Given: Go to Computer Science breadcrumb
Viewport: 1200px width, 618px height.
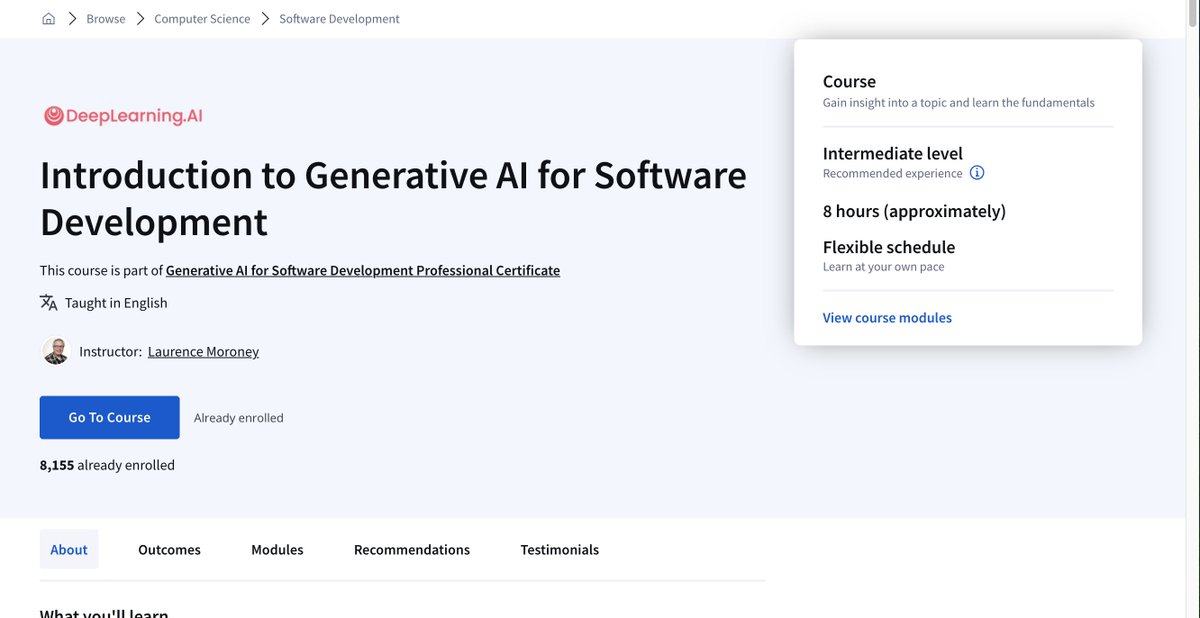Looking at the screenshot, I should point(202,19).
